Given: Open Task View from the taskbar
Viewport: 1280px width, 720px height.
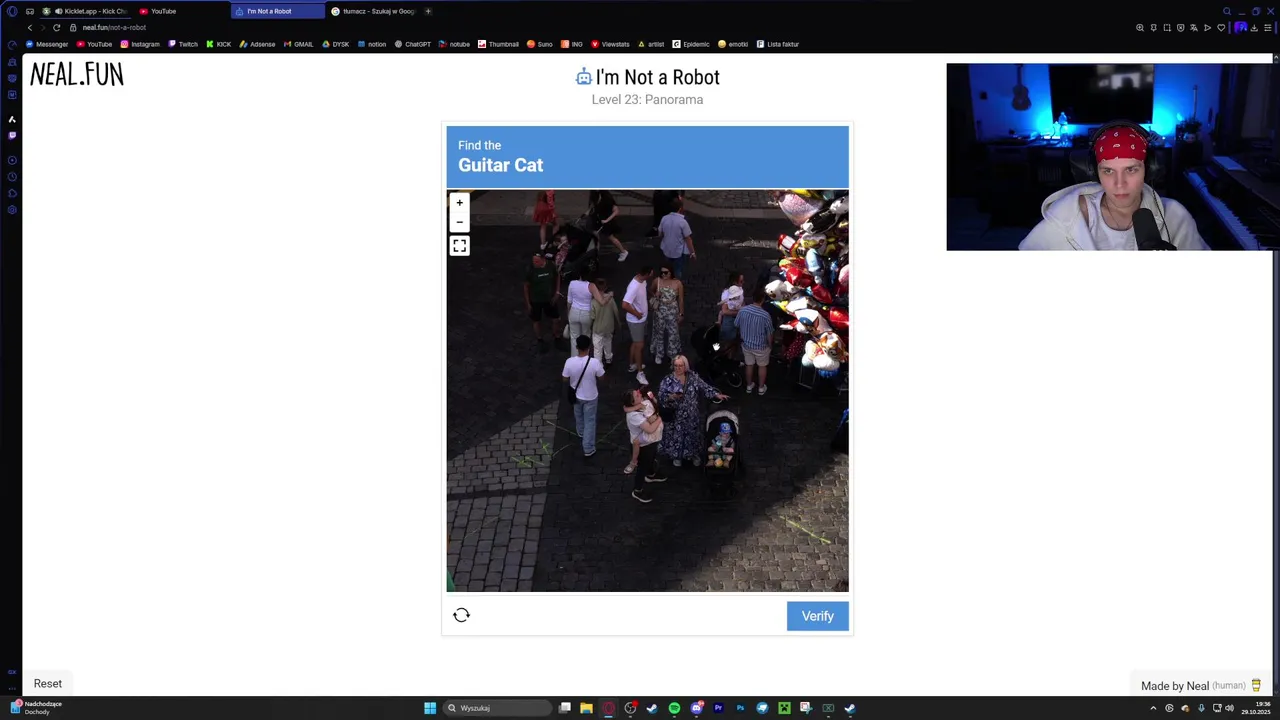Looking at the screenshot, I should (x=565, y=708).
